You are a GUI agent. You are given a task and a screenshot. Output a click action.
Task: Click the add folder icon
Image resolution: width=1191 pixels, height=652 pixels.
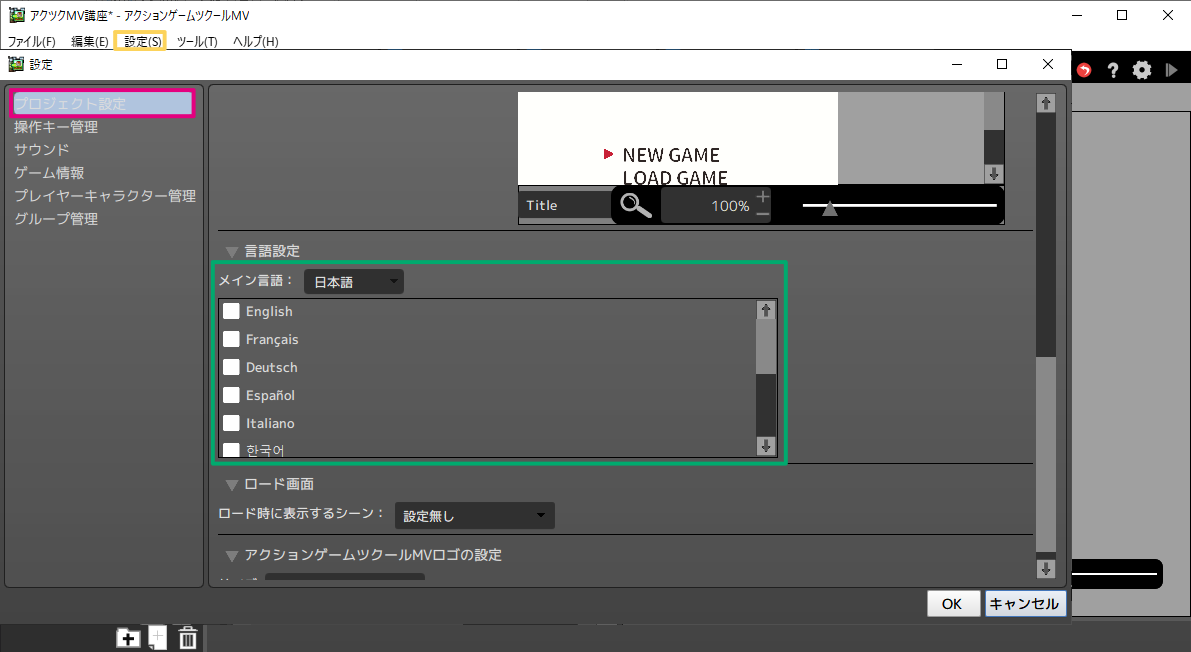pos(128,638)
